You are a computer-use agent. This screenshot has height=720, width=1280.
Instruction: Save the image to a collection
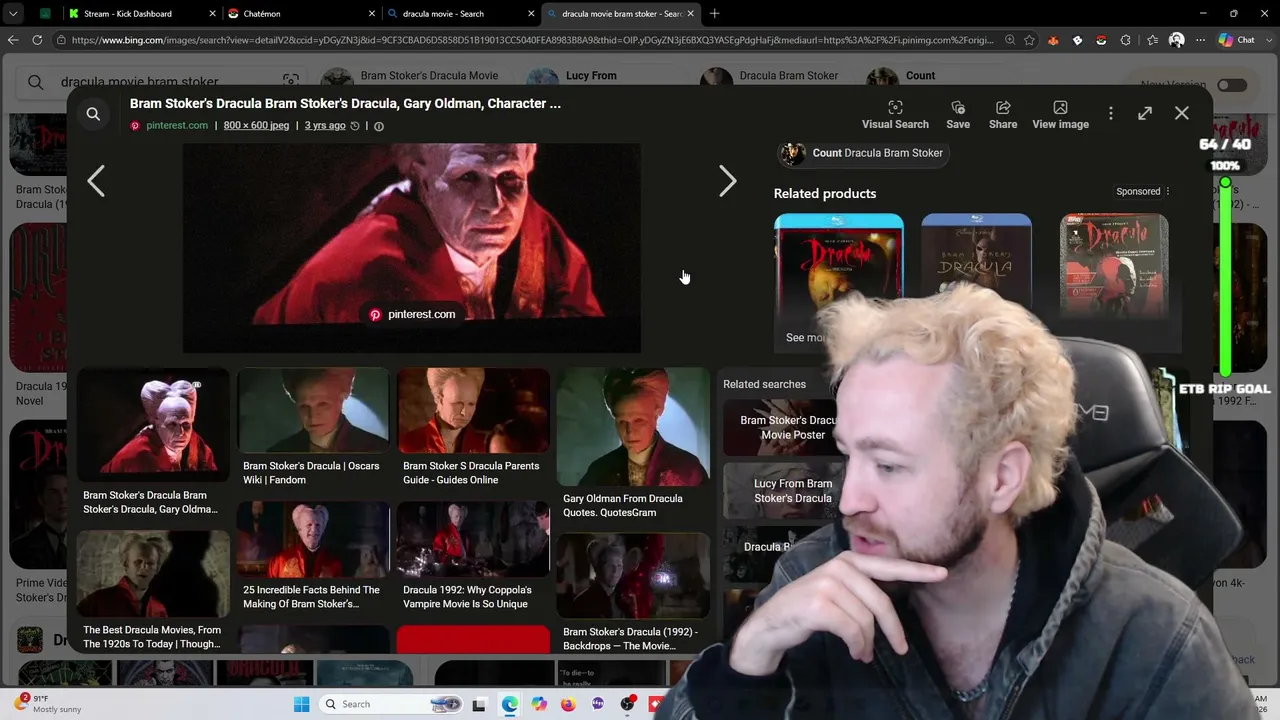[958, 115]
